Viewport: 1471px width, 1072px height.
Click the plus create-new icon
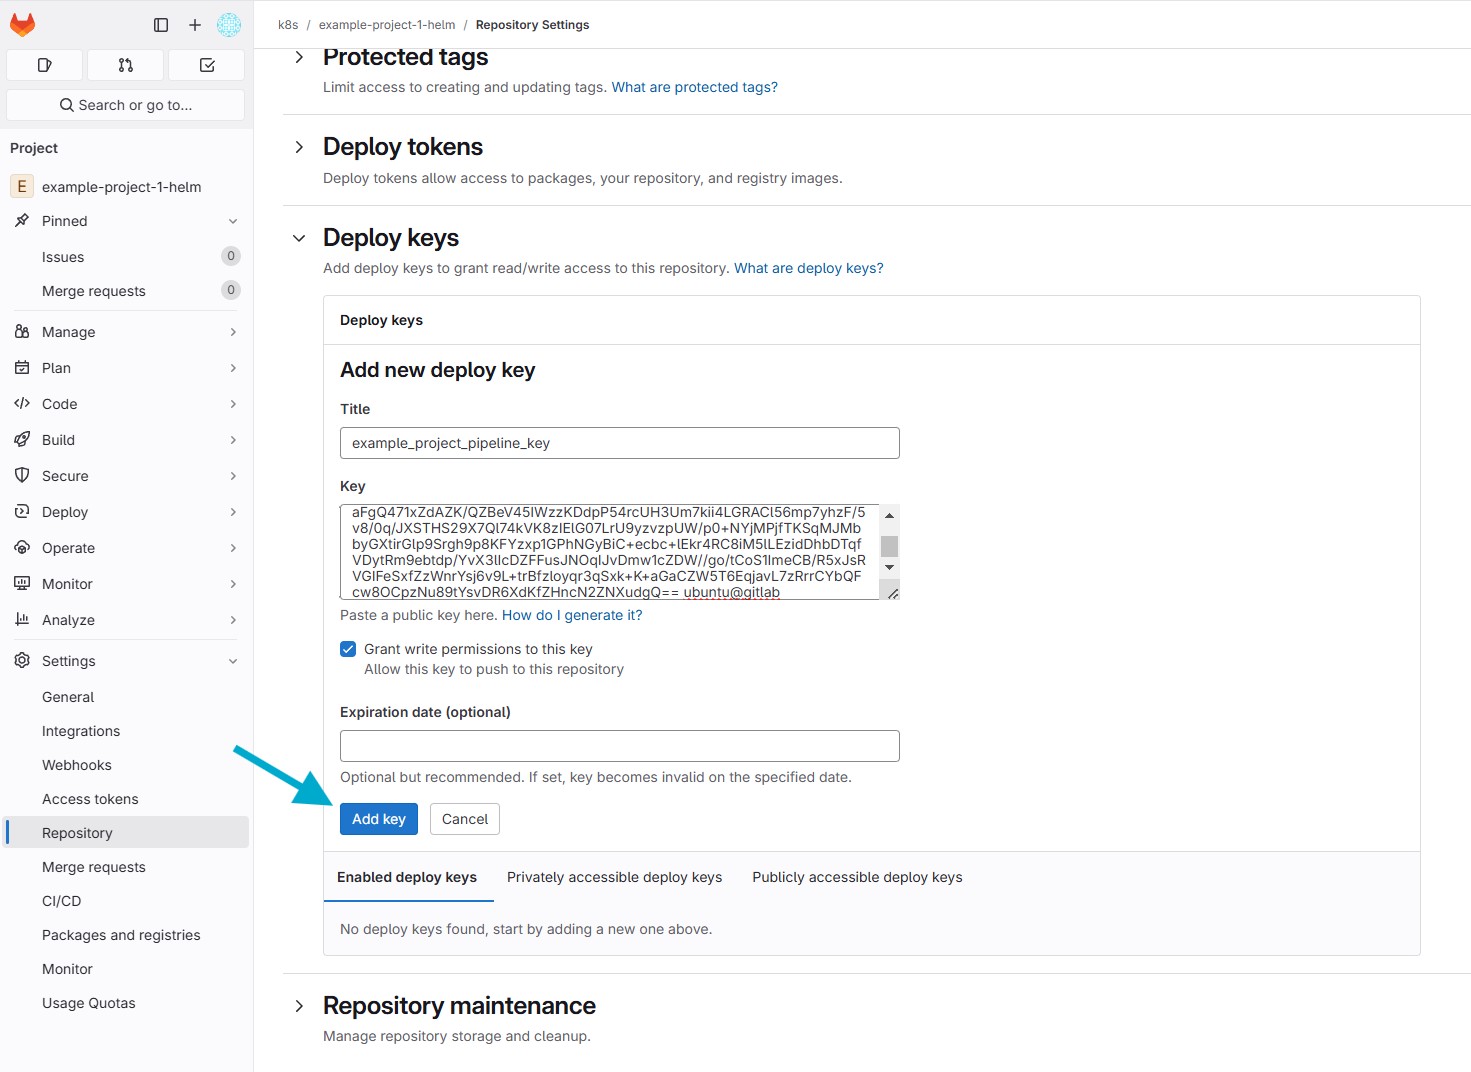point(195,25)
